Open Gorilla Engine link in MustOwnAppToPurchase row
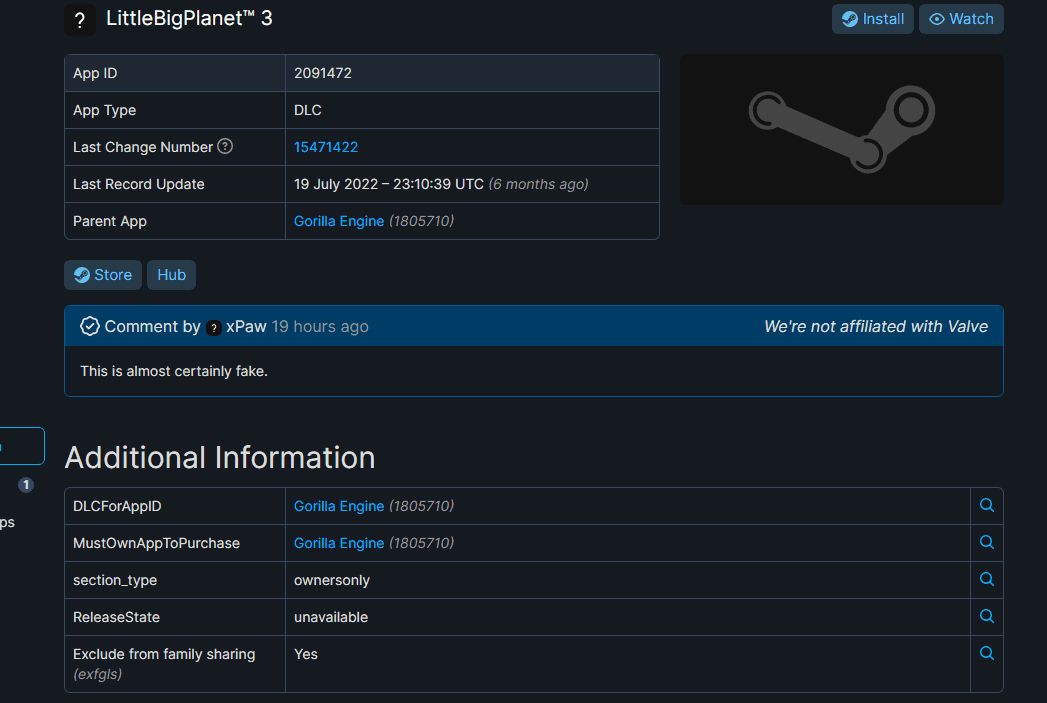The image size is (1047, 703). (x=339, y=543)
